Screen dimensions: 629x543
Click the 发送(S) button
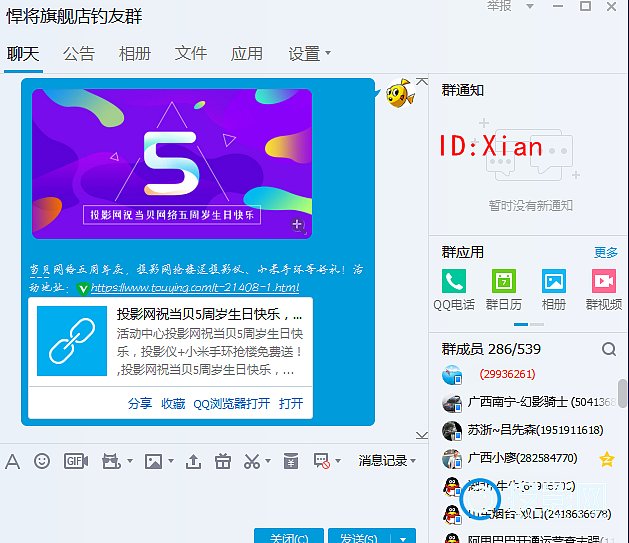[359, 536]
